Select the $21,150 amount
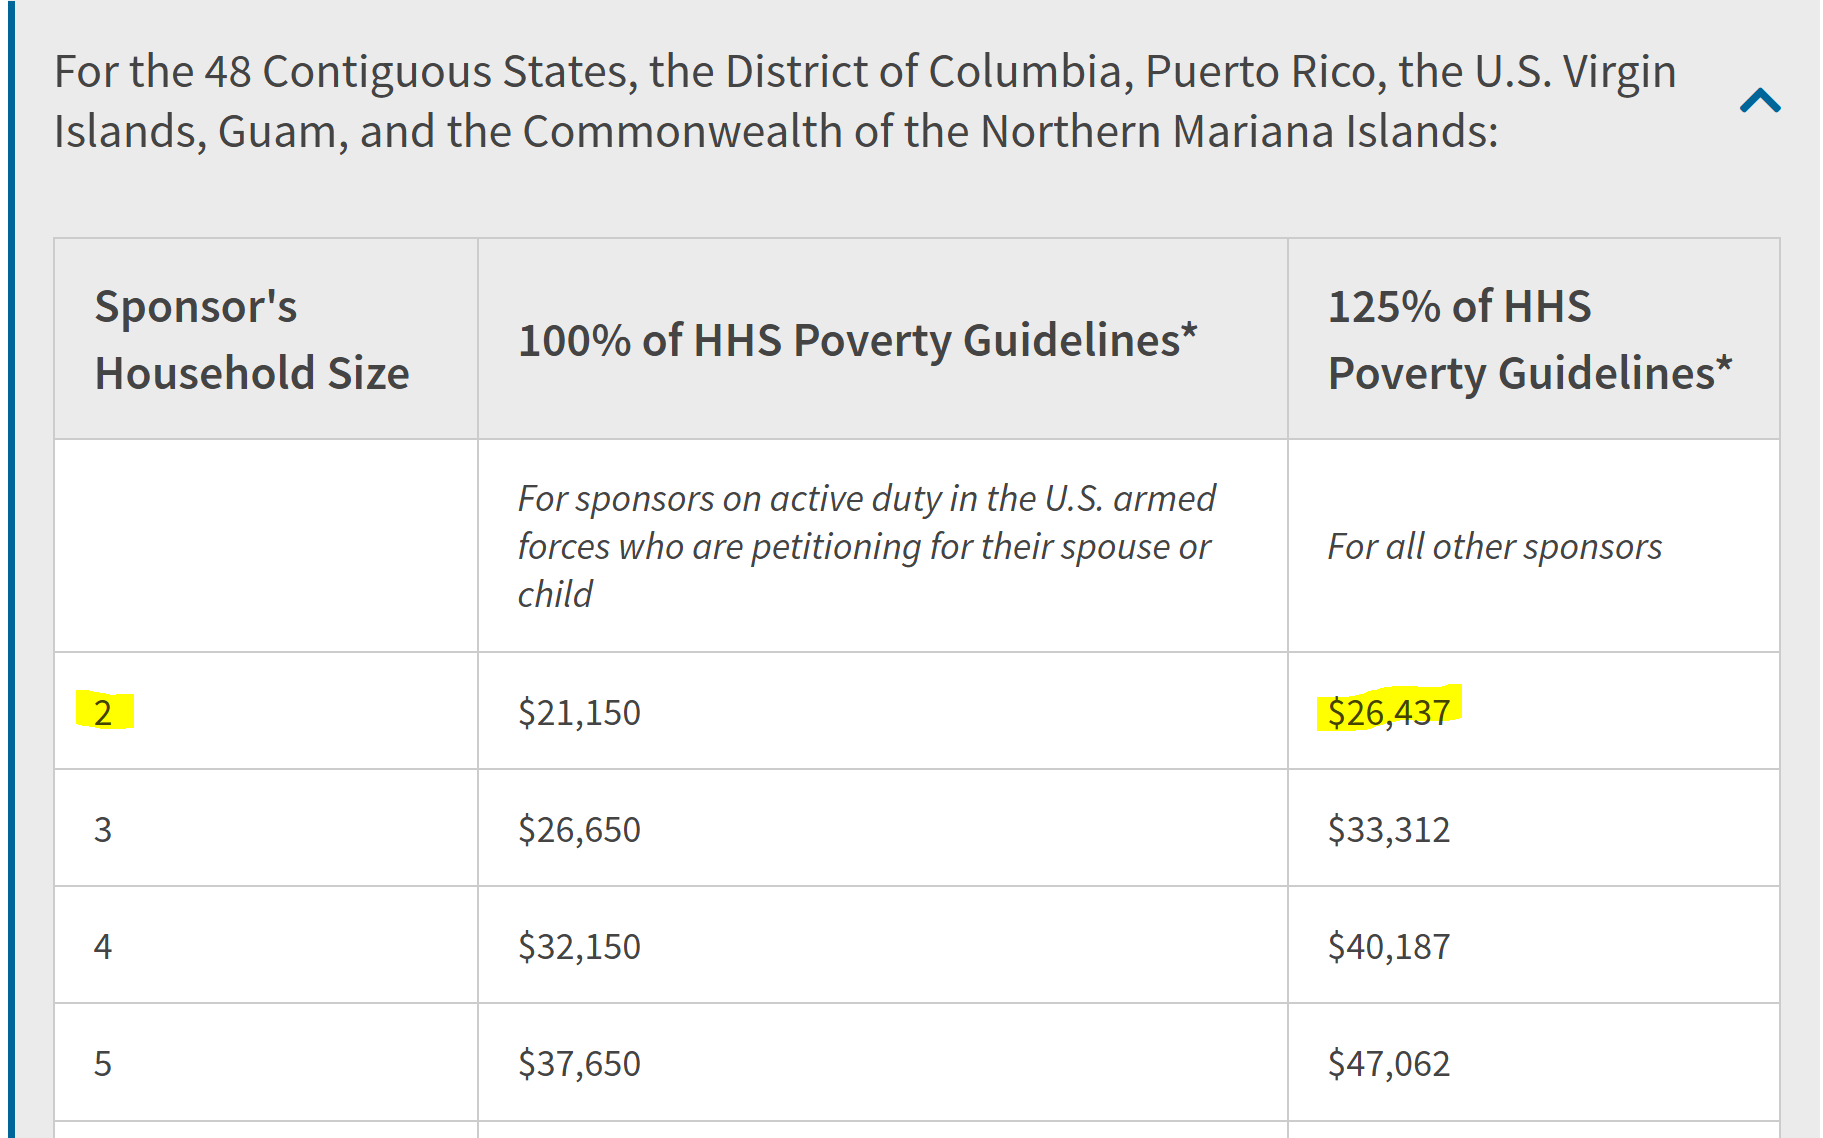Viewport: 1823px width, 1138px height. 579,712
